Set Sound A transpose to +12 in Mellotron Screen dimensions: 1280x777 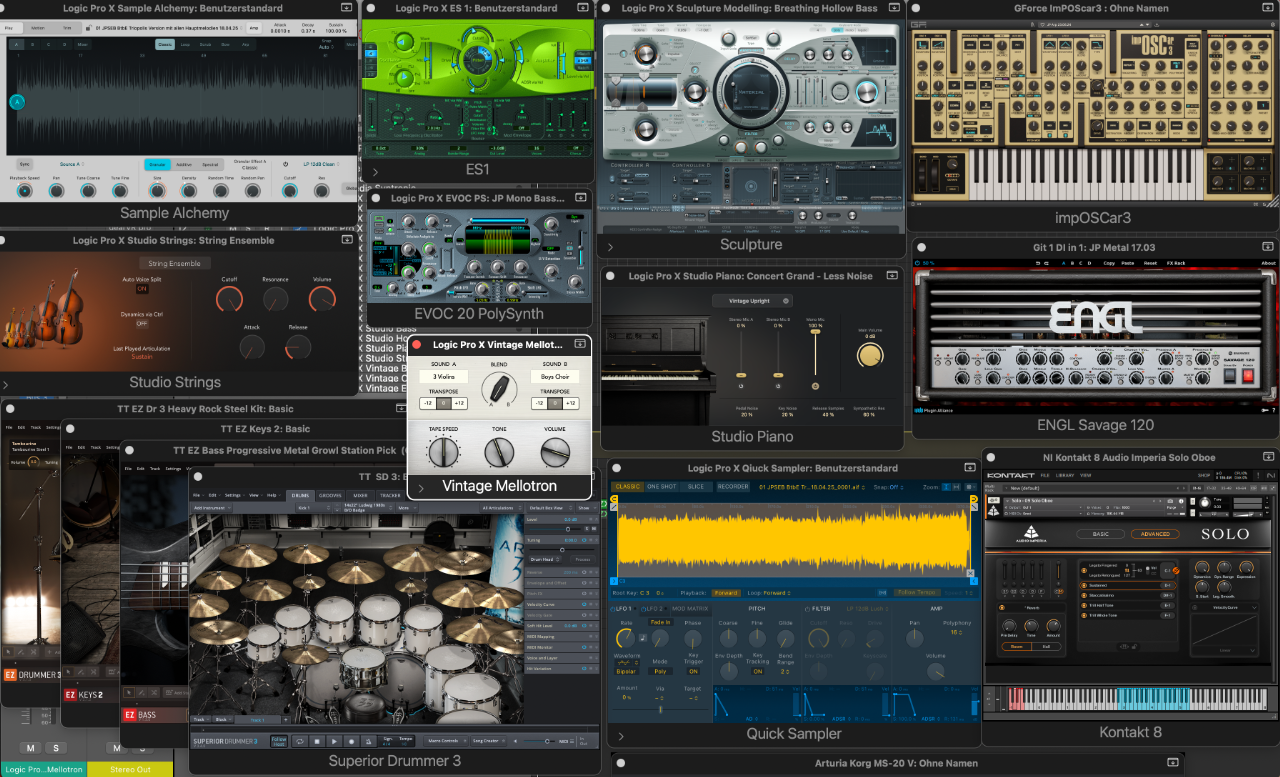coord(459,403)
